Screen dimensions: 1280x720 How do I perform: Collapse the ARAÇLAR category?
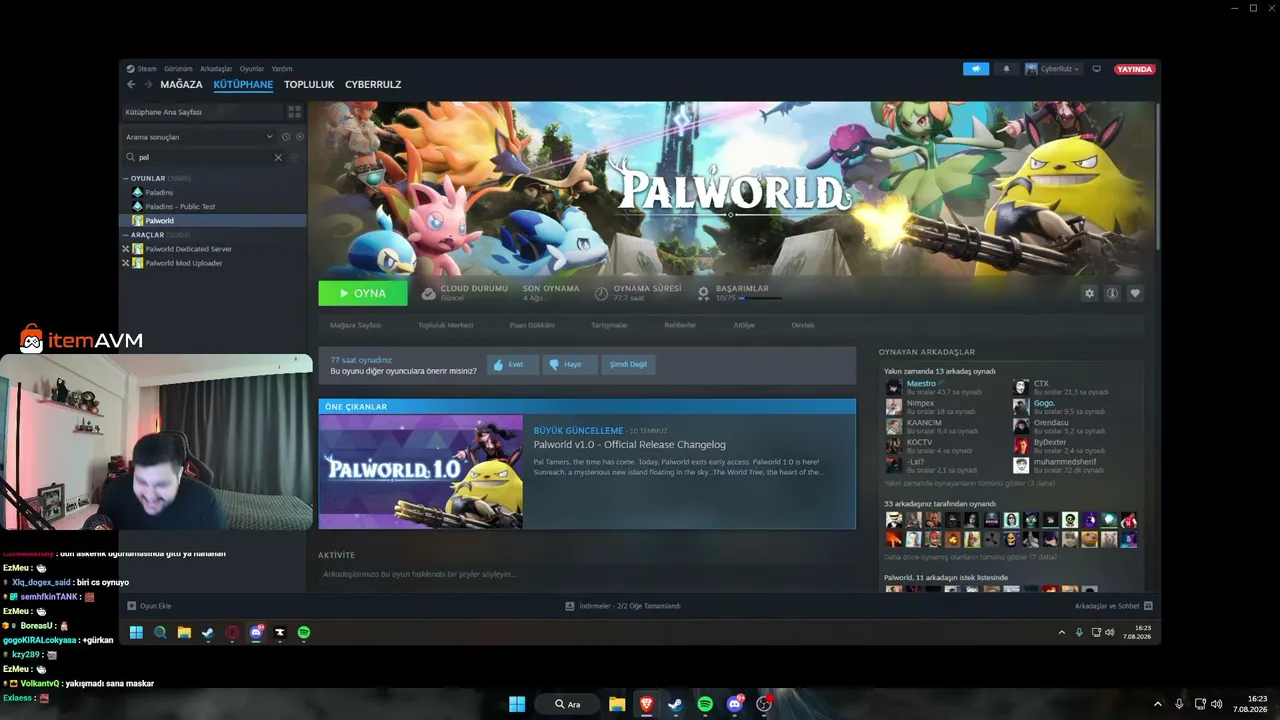tap(126, 235)
